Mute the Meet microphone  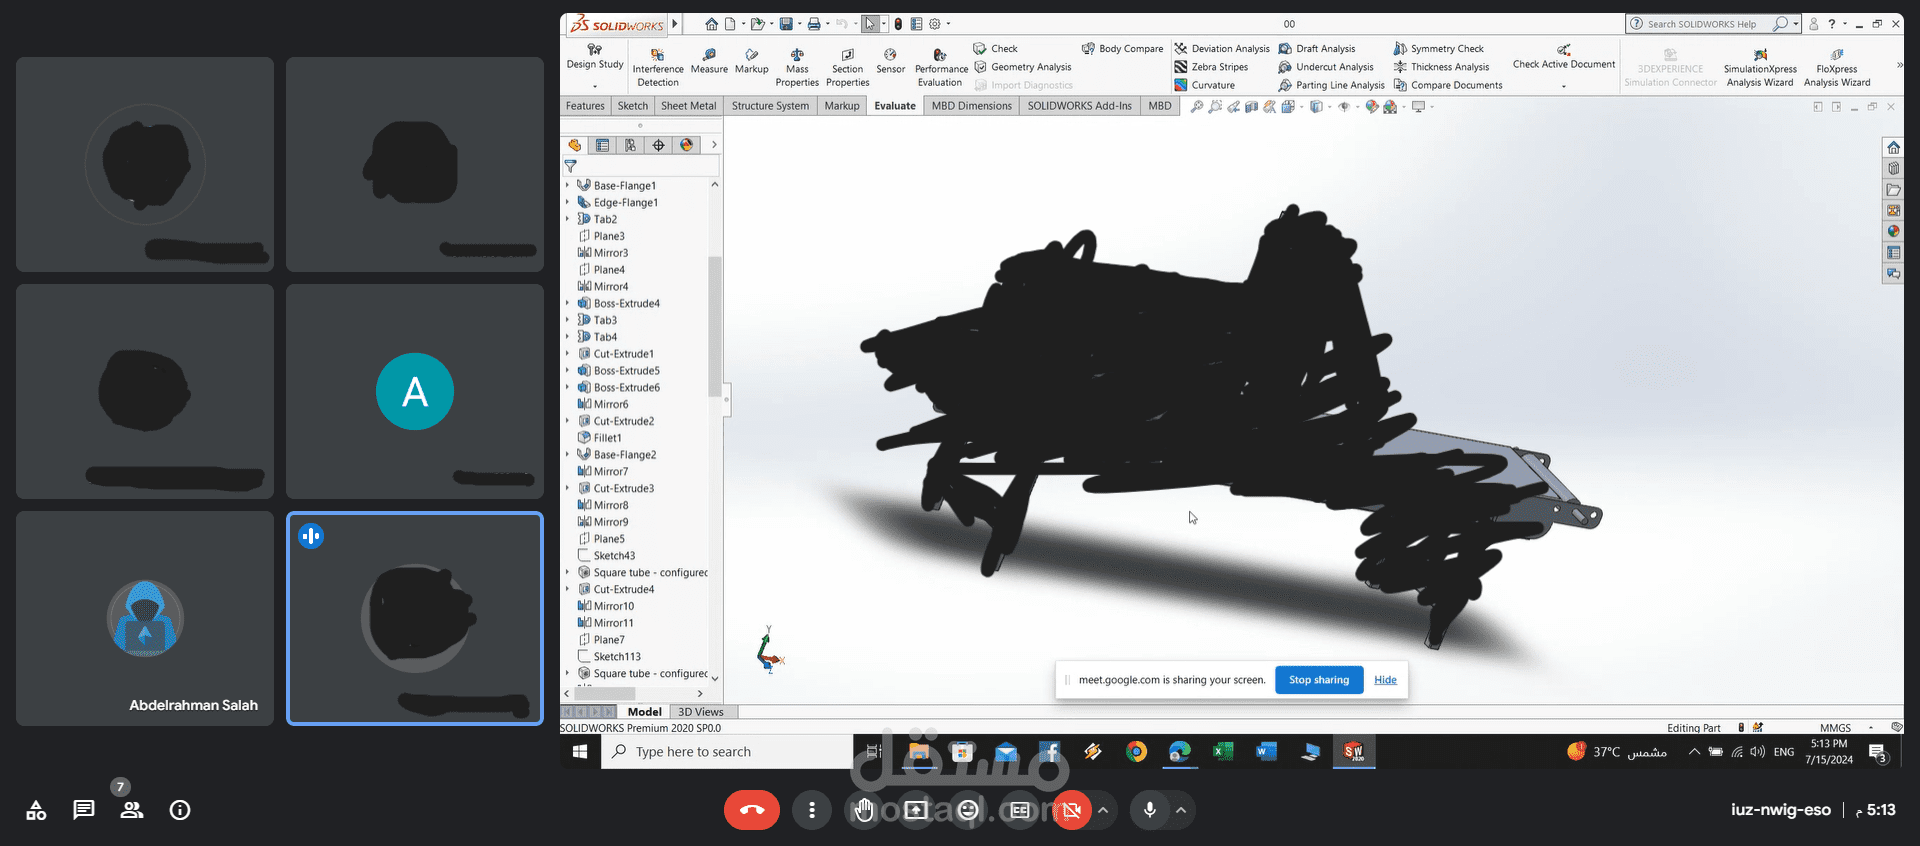pos(1150,810)
